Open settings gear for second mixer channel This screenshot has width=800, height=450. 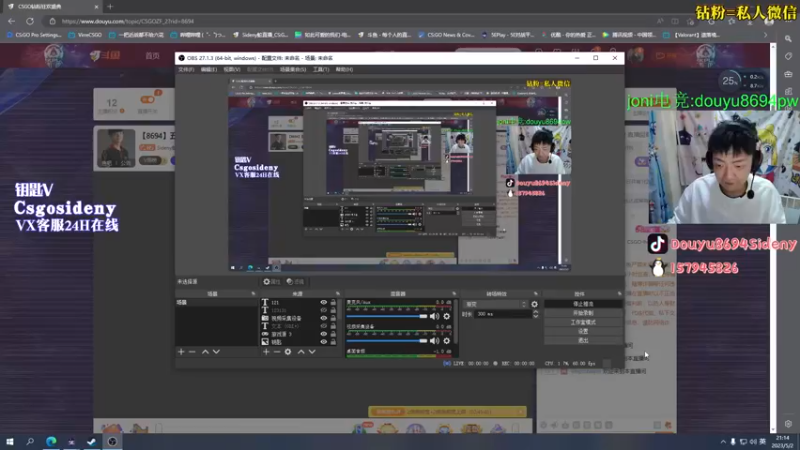(x=447, y=341)
